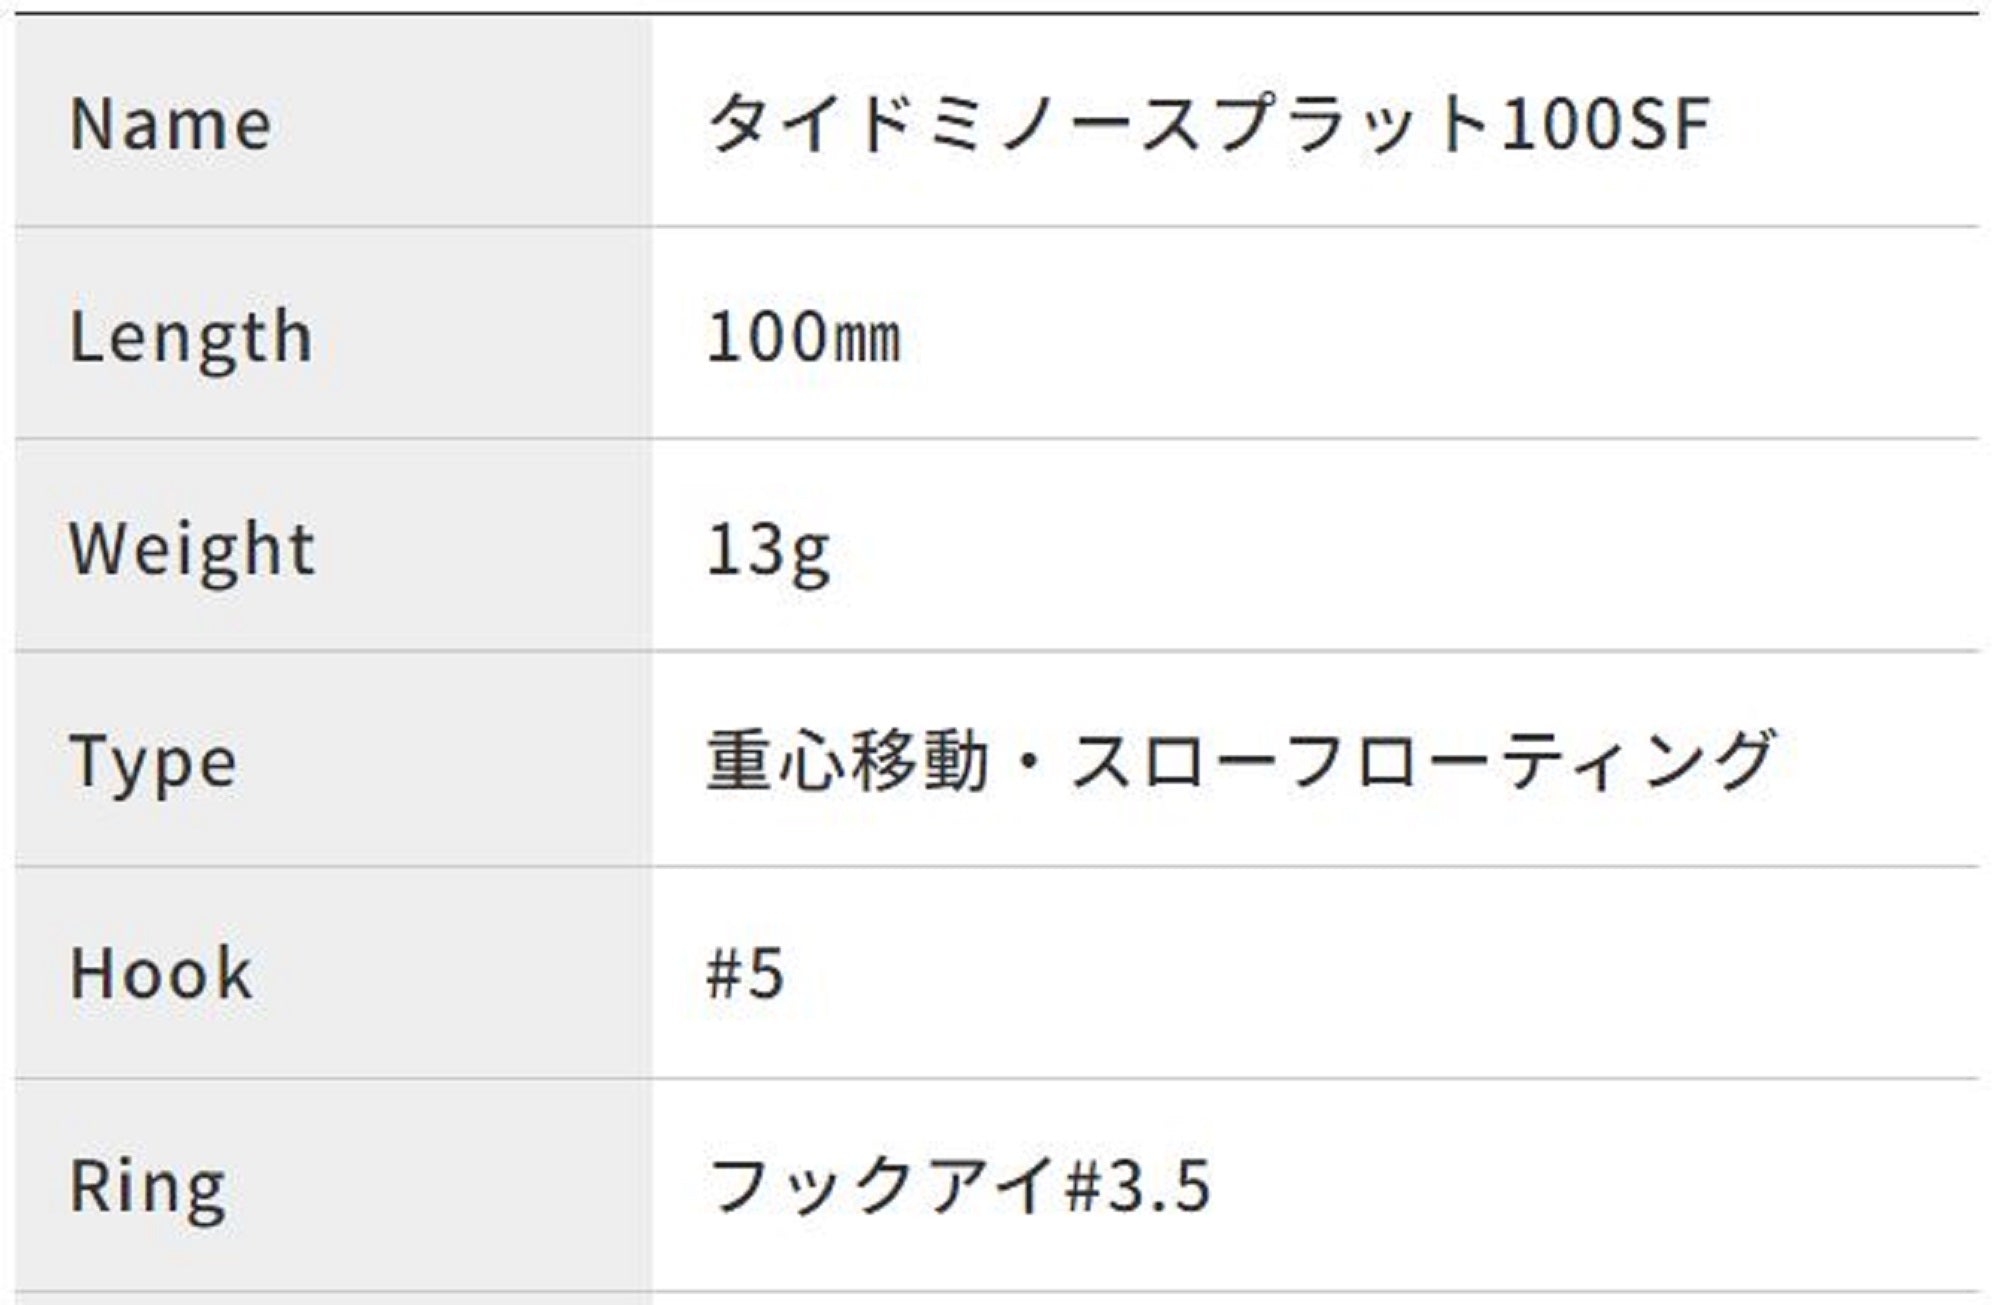
Task: Click the 重心移動 text in Type row
Action: (848, 761)
